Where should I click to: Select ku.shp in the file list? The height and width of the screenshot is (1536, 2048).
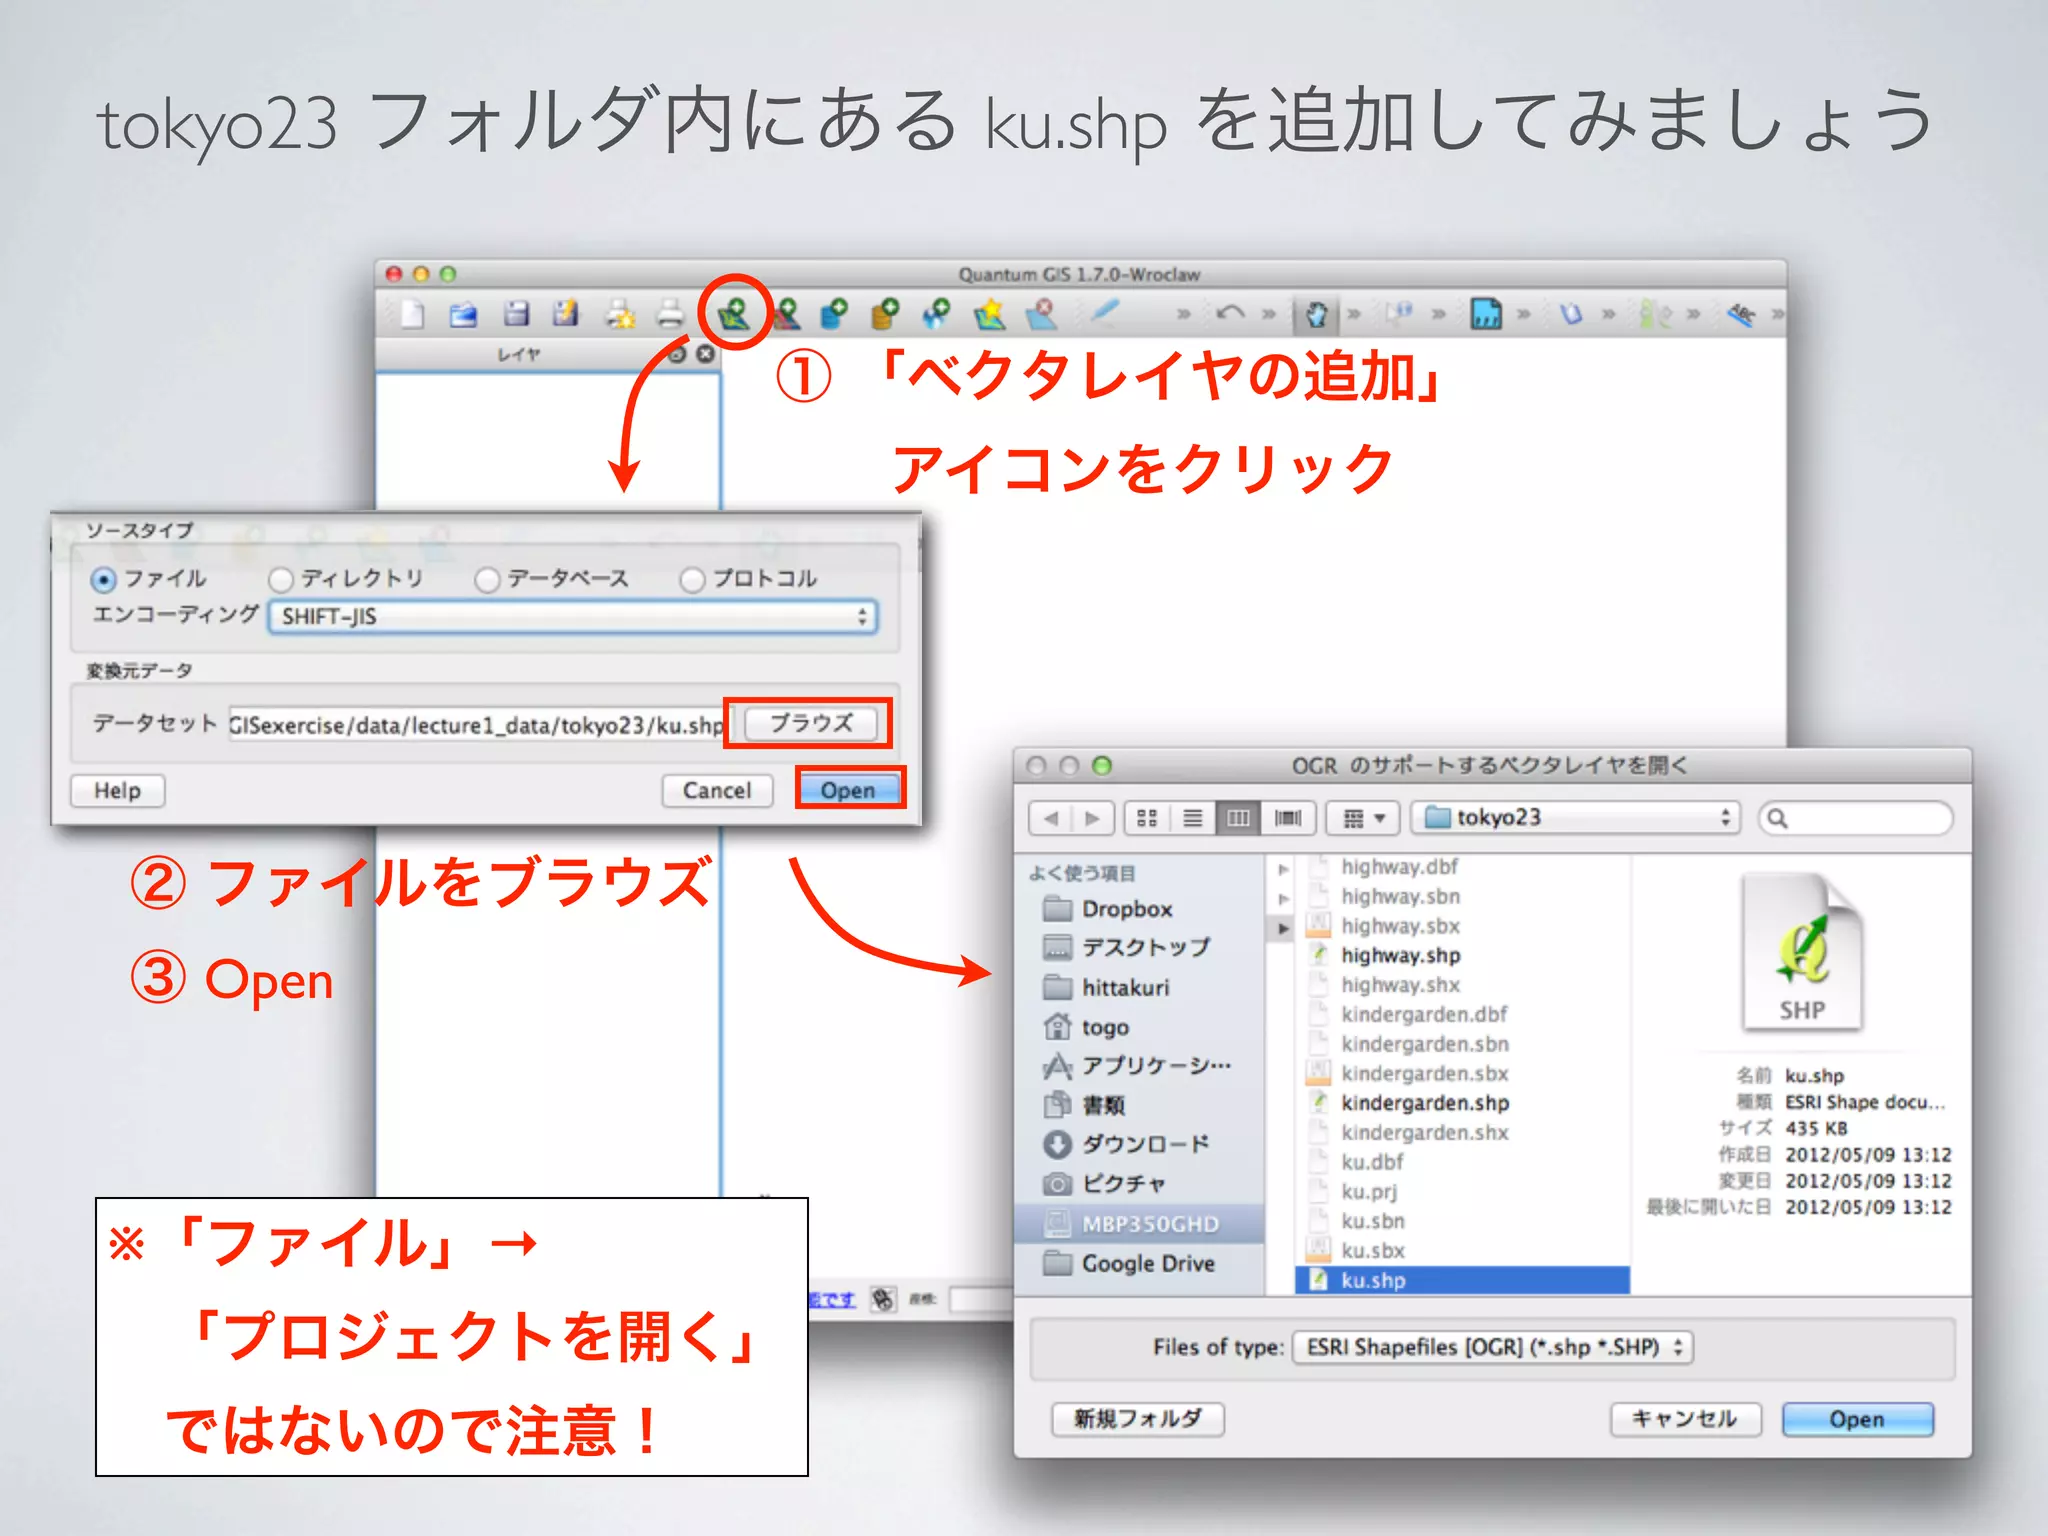coord(1373,1280)
